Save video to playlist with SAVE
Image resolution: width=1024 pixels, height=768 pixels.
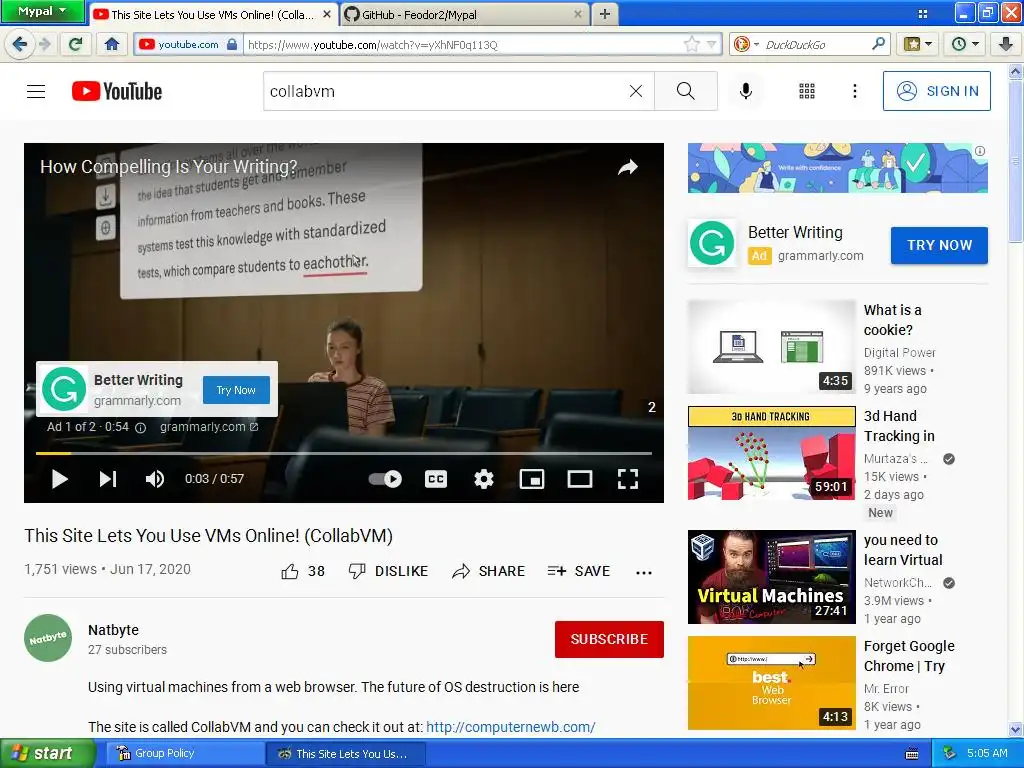579,571
